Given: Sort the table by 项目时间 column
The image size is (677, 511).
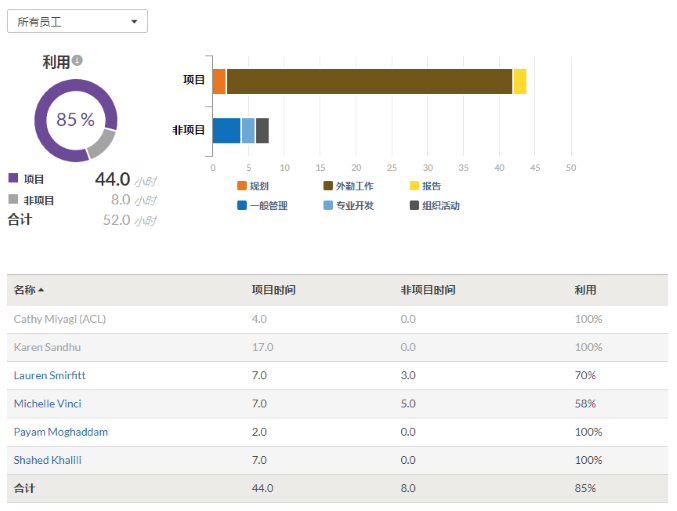Looking at the screenshot, I should point(273,290).
